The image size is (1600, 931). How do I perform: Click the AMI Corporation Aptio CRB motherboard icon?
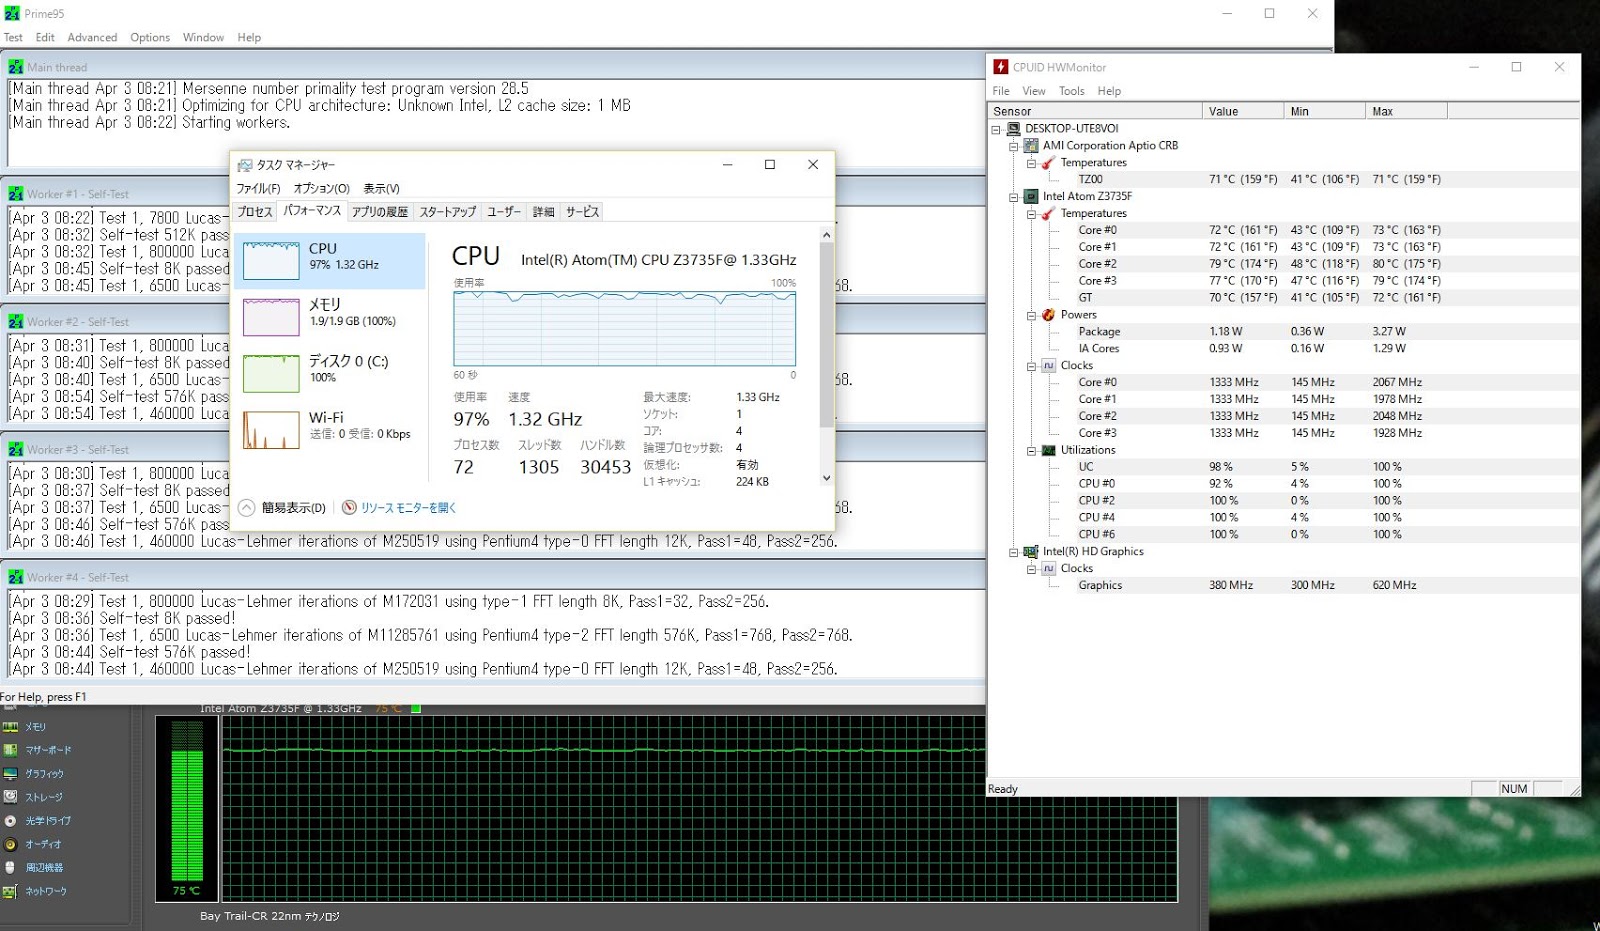click(1031, 146)
